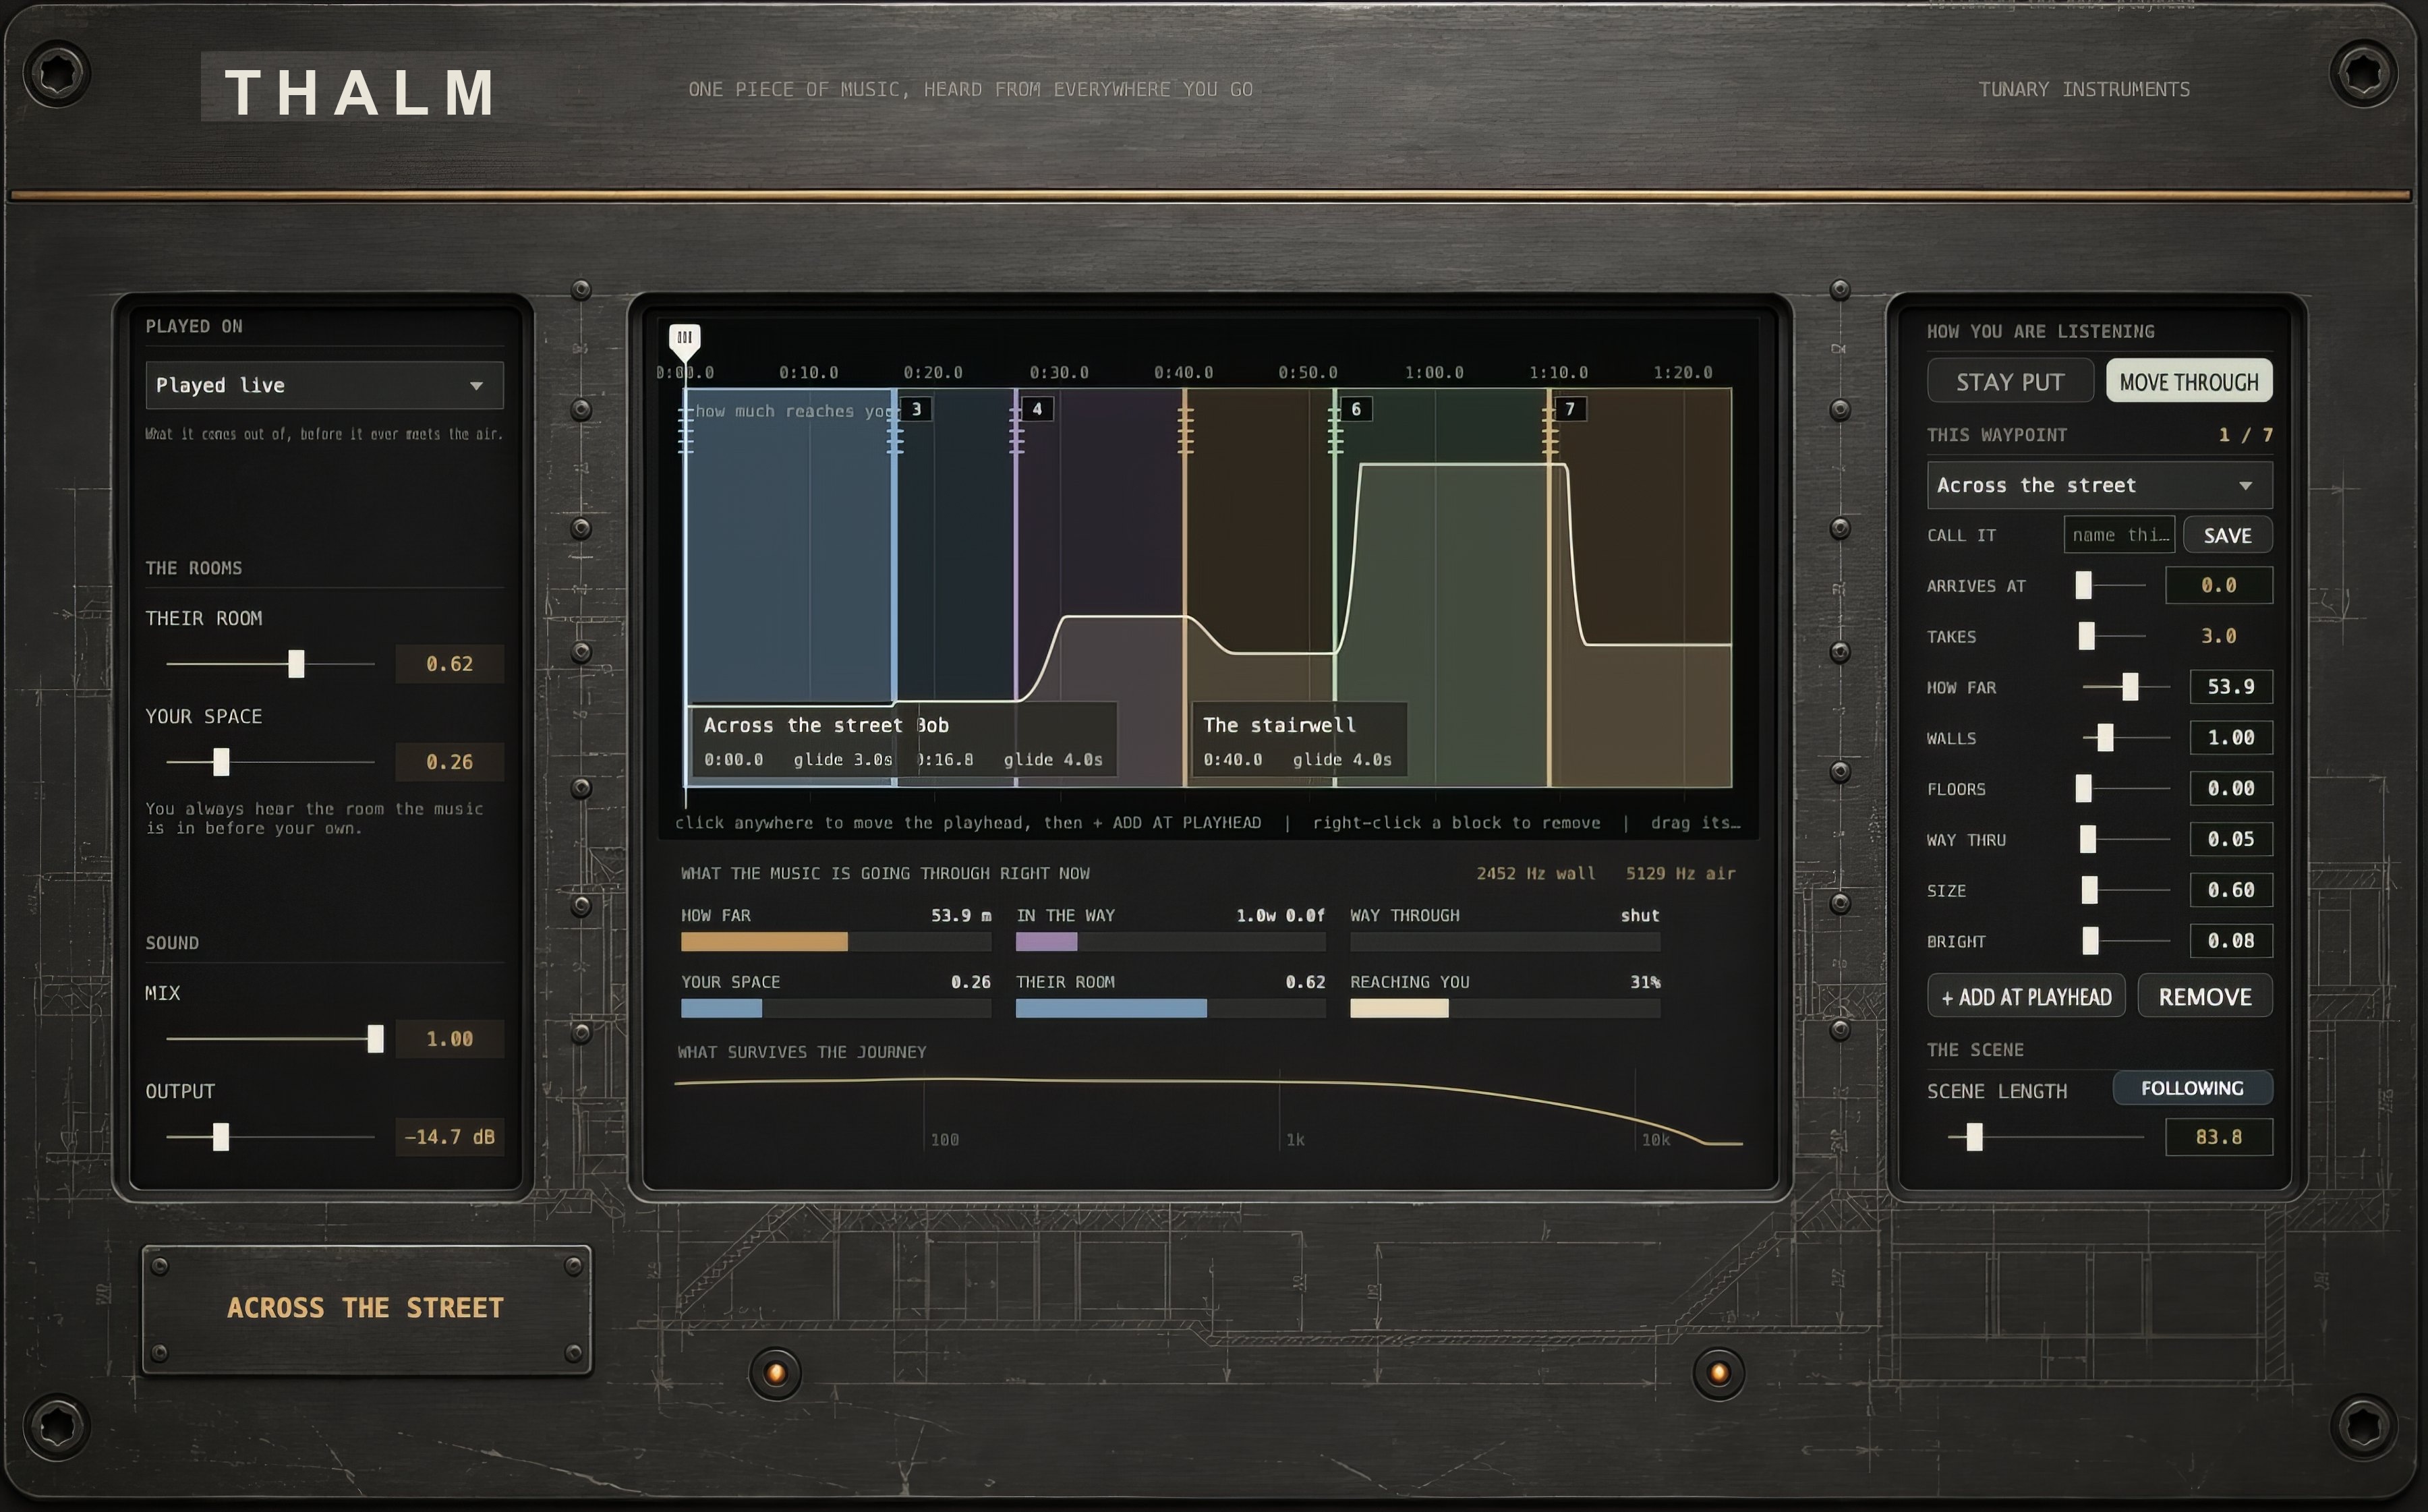Screen dimensions: 2428x1512
Task: Switch listening mode to MOVE THROUGH
Action: (2188, 381)
